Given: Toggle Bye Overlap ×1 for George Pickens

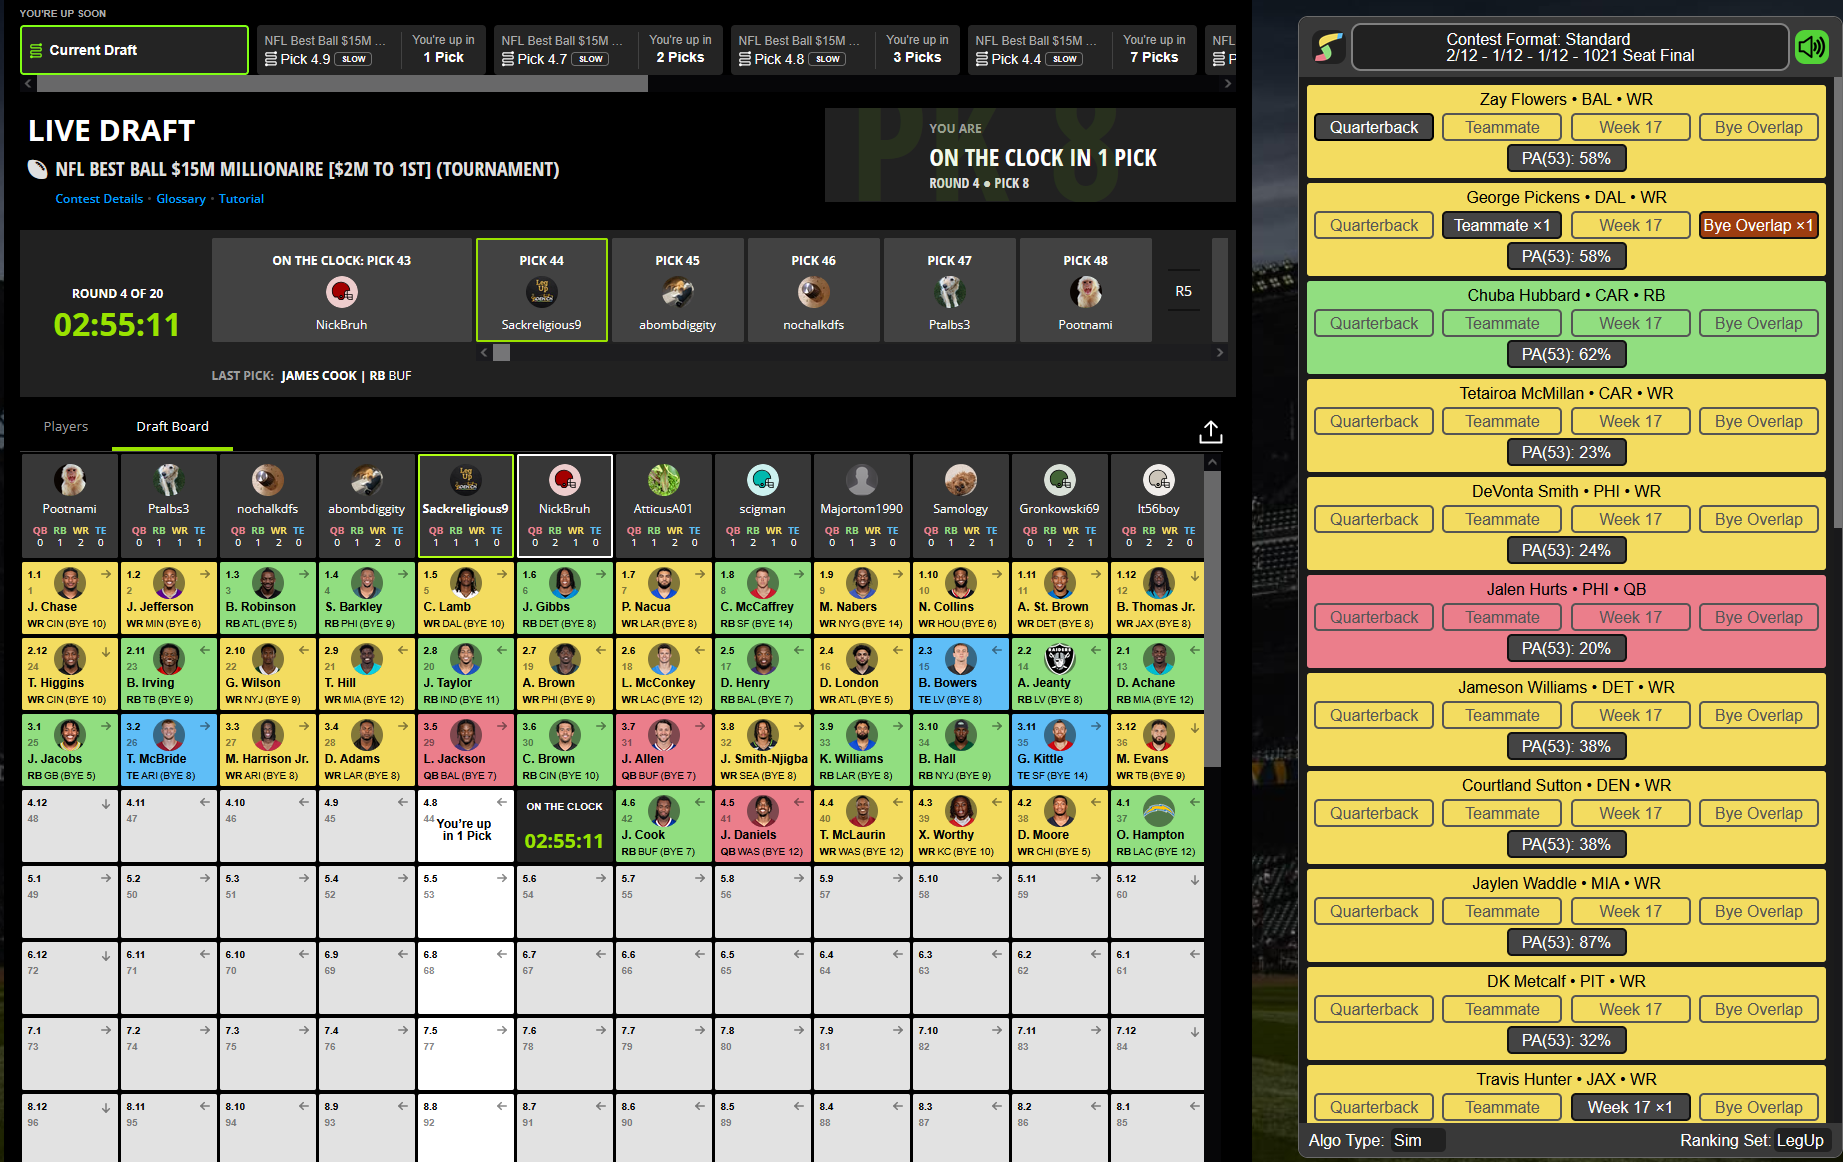Looking at the screenshot, I should pos(1758,225).
